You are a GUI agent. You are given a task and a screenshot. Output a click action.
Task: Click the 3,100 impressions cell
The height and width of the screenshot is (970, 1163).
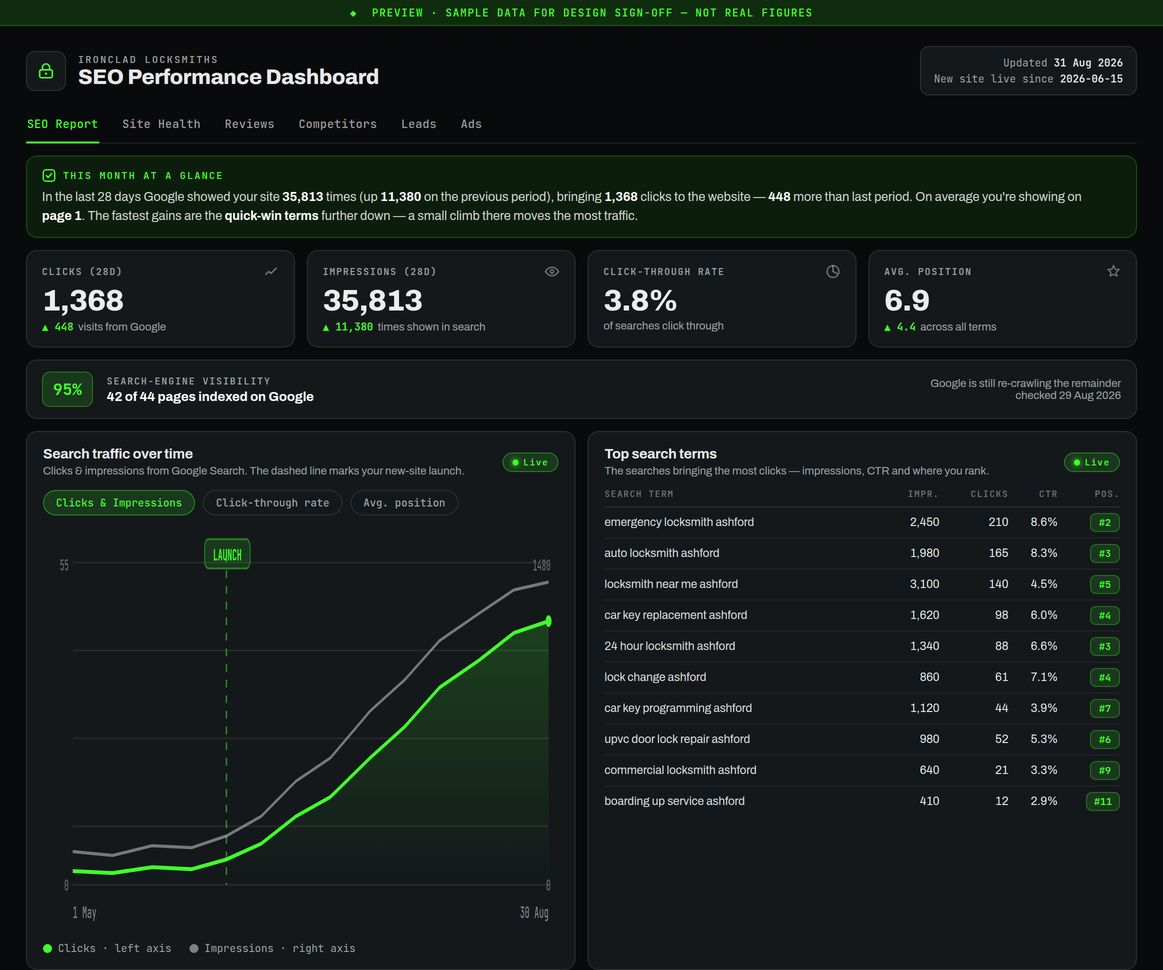coord(924,584)
